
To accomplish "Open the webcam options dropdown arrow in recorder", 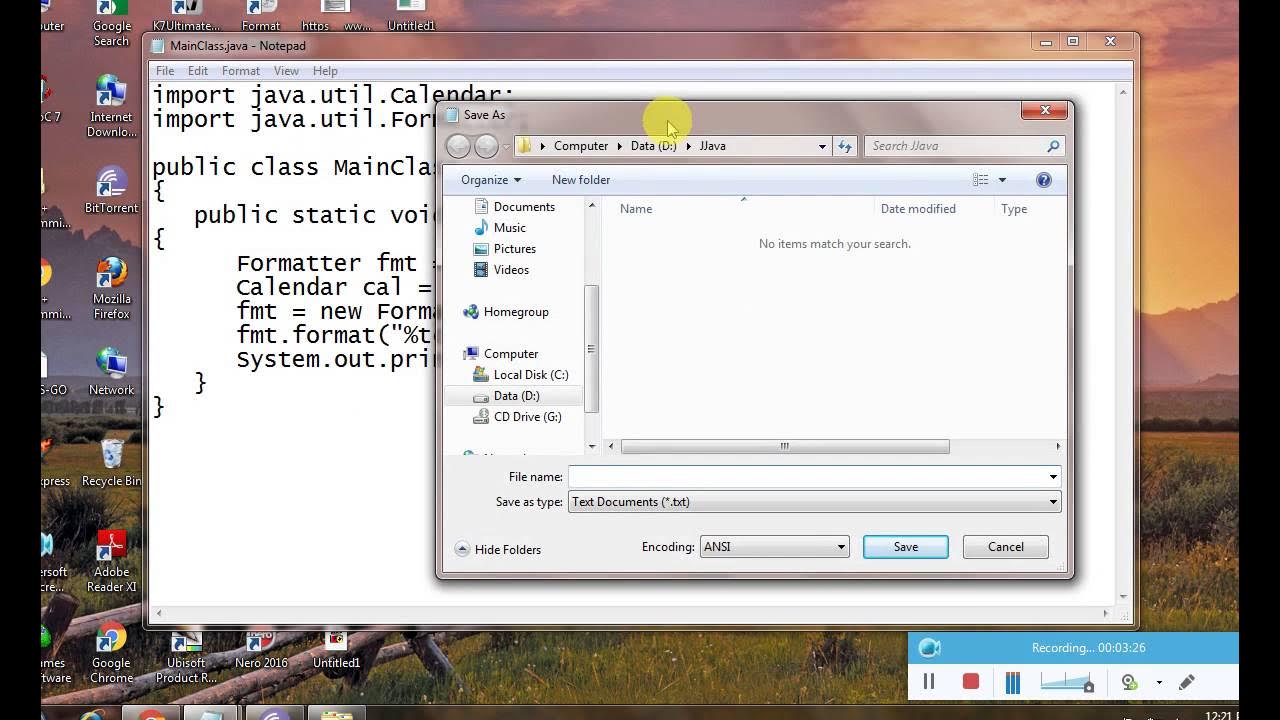I will tap(1159, 683).
